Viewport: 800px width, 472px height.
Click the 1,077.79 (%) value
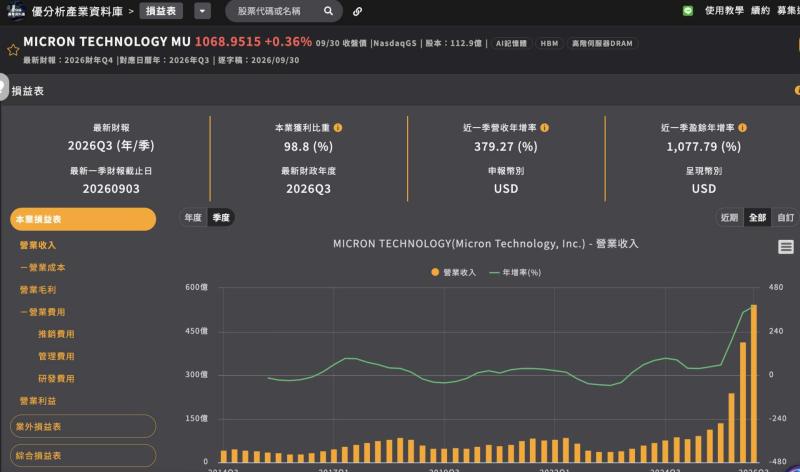[704, 147]
